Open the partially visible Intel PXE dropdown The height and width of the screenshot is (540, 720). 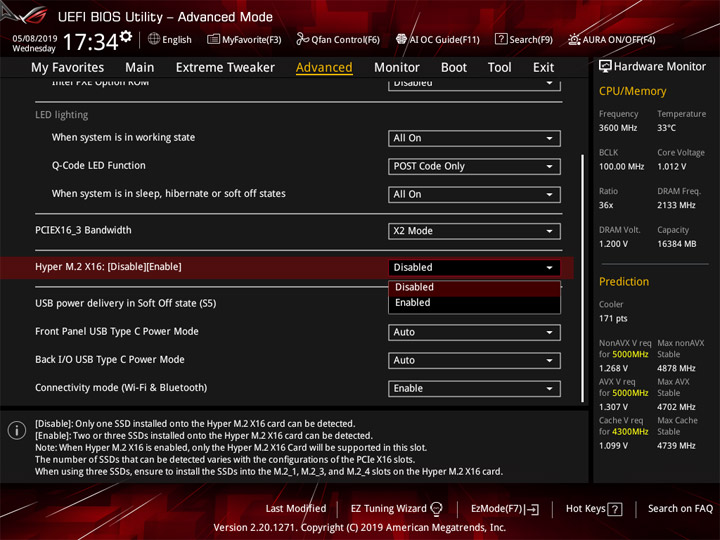click(474, 84)
